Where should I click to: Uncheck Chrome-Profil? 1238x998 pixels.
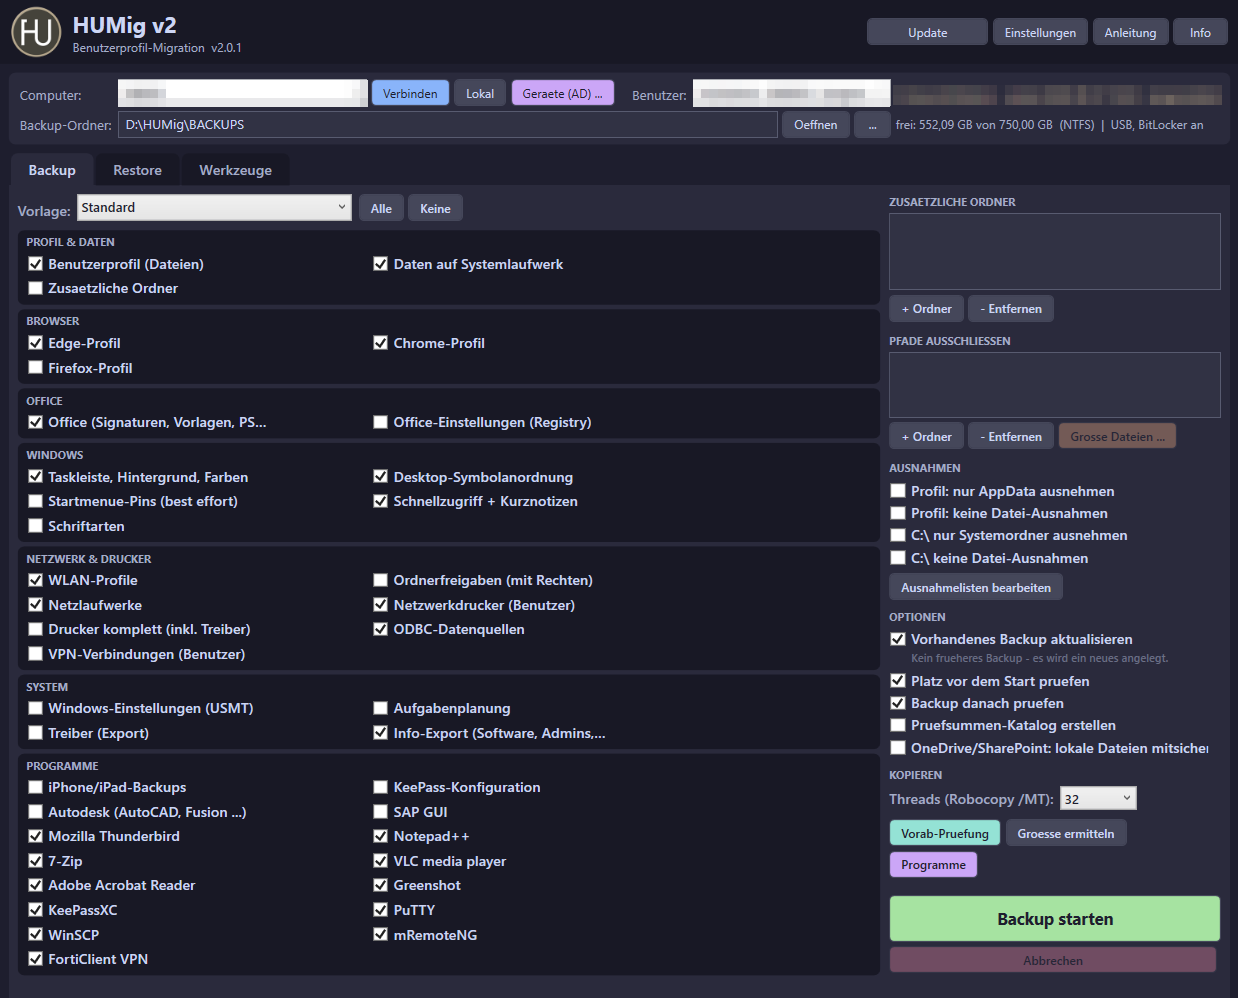(381, 343)
